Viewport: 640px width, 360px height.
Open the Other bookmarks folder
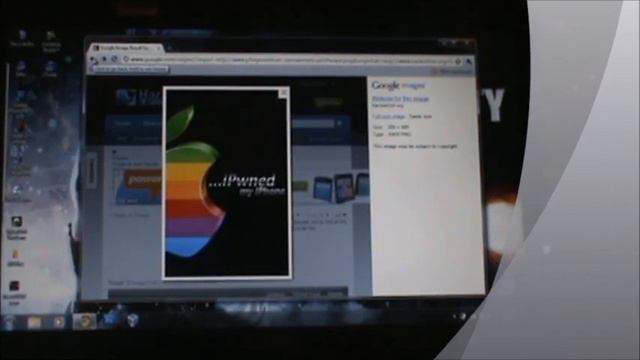tap(452, 72)
